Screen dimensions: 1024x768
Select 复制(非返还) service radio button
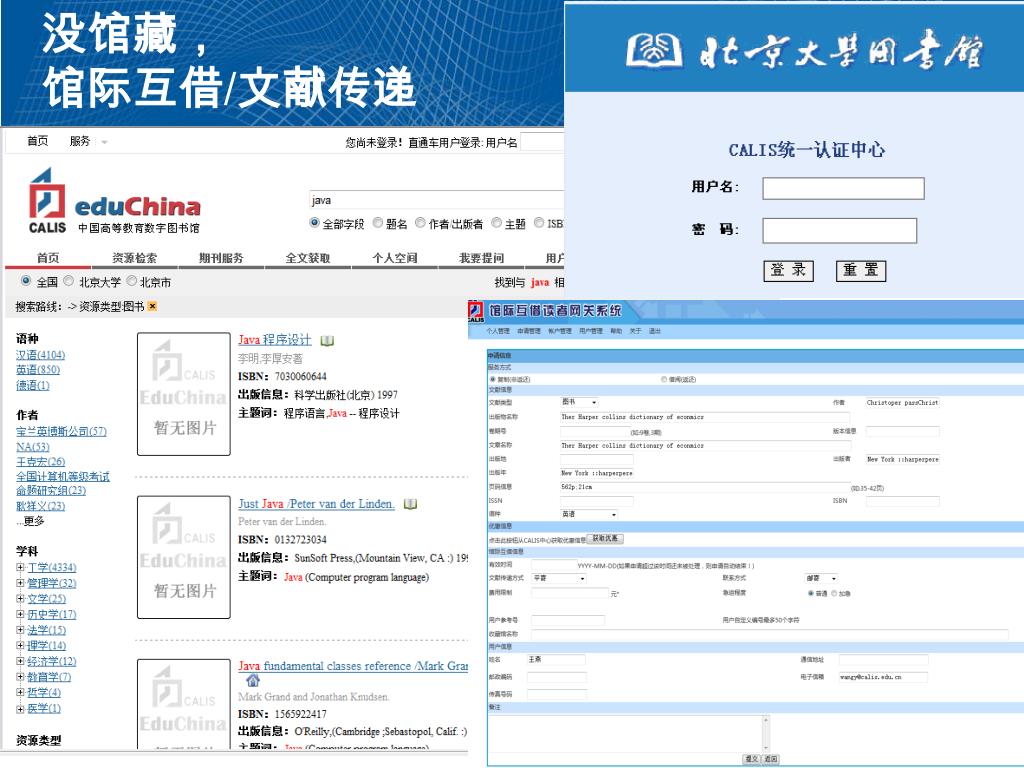(492, 379)
